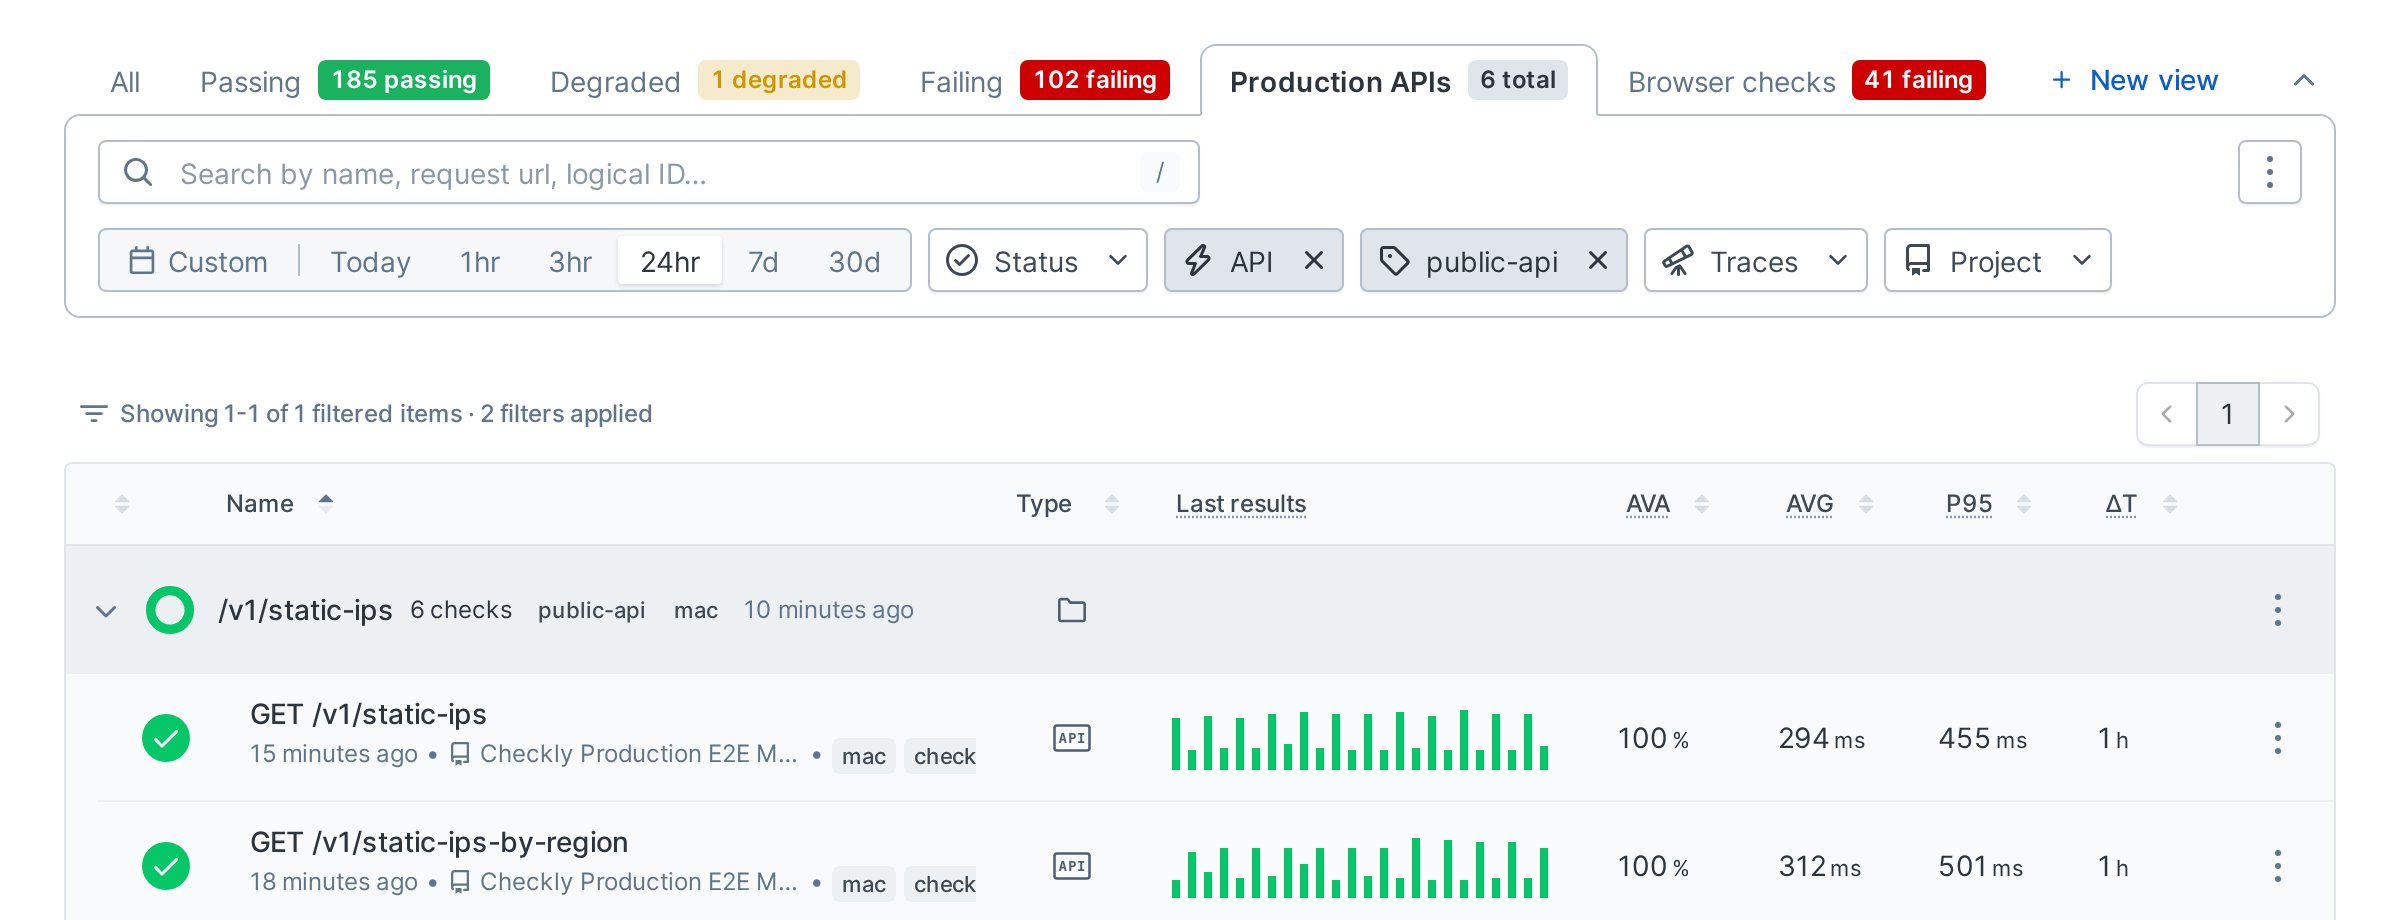Open kebab menu for /v1/static-ips group
Image resolution: width=2400 pixels, height=920 pixels.
[x=2278, y=610]
